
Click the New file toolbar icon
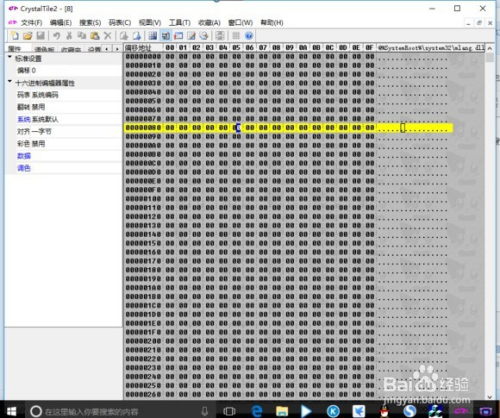[x=15, y=35]
